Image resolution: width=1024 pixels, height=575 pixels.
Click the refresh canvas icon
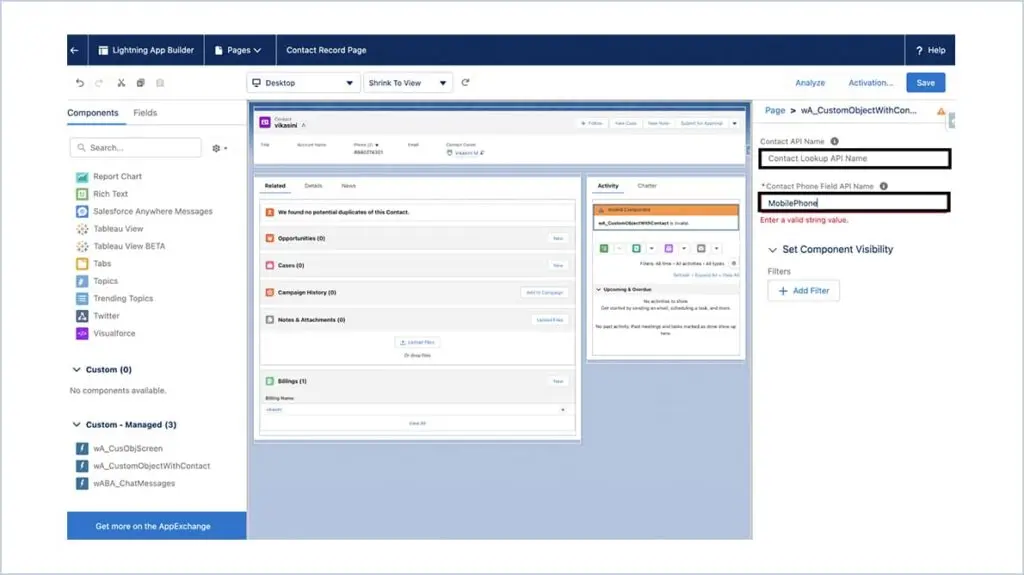coord(466,83)
